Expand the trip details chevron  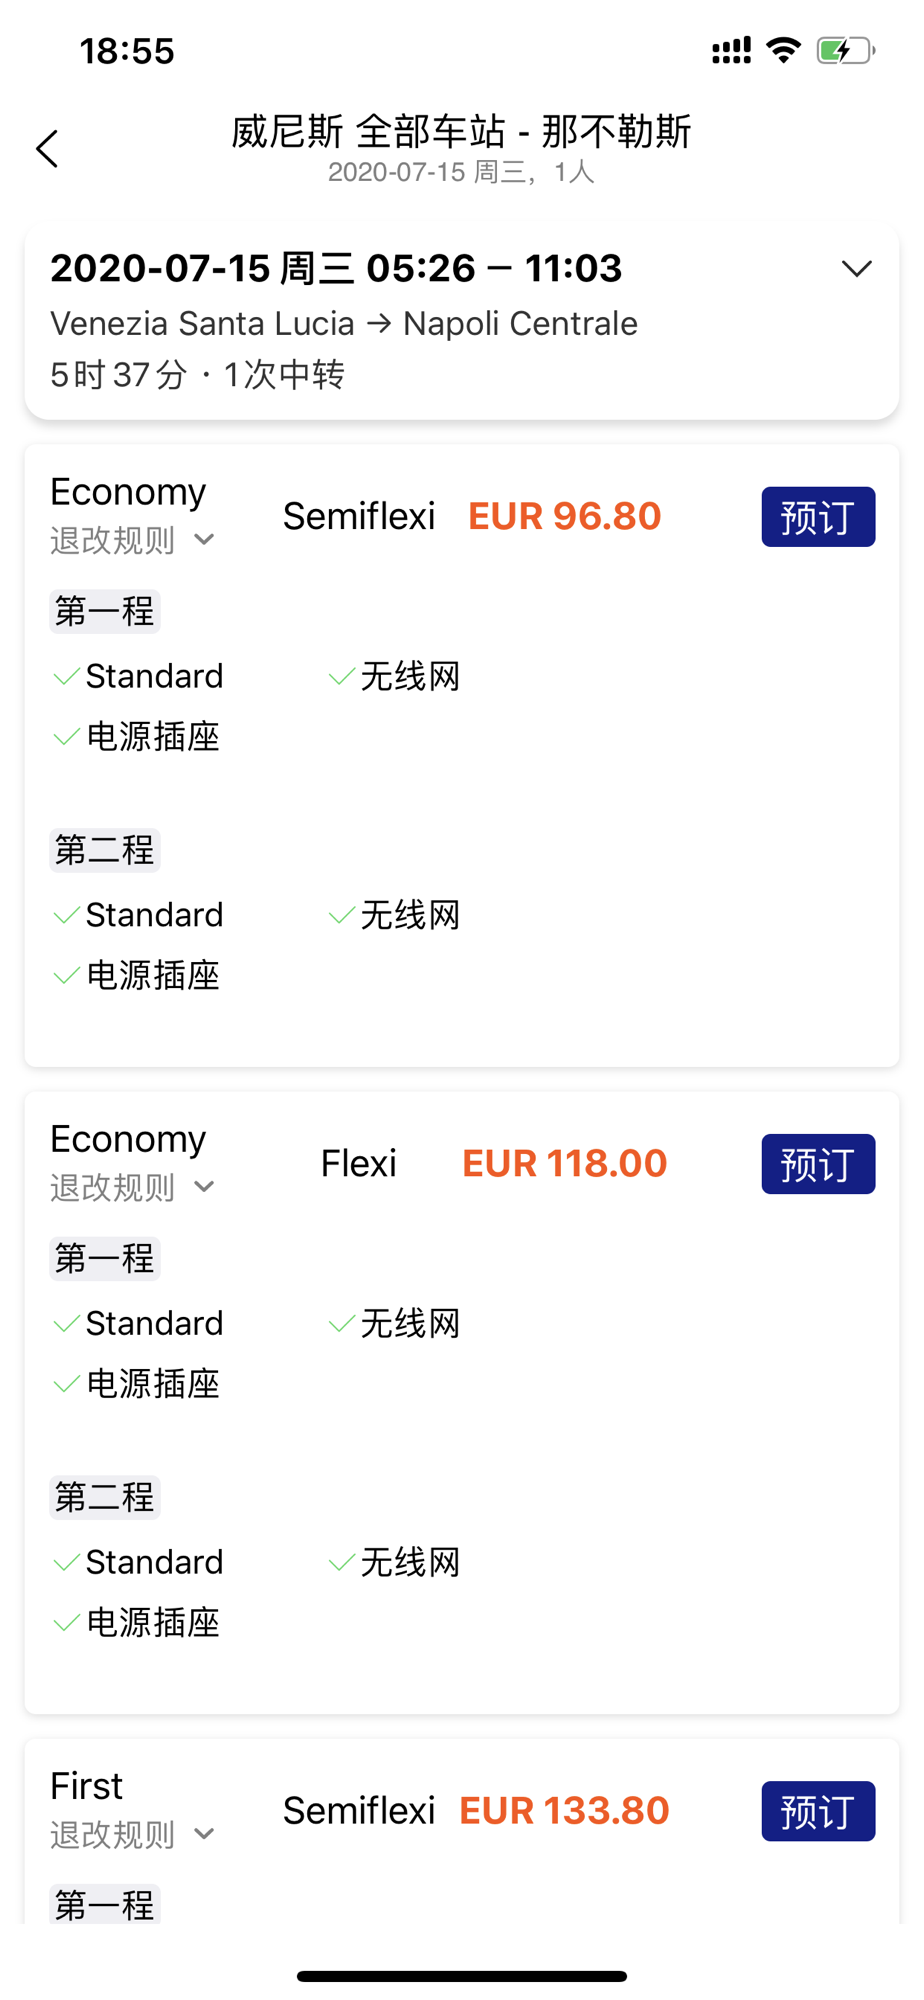[x=856, y=269]
